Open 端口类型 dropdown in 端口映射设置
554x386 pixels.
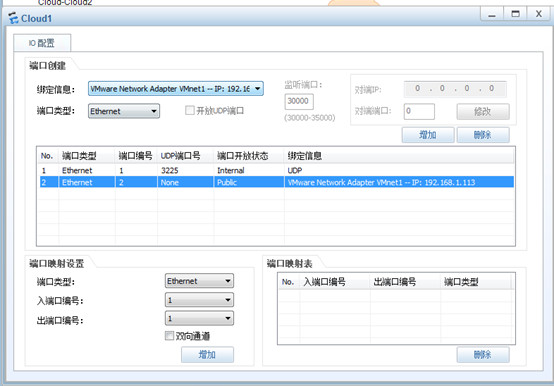(199, 281)
